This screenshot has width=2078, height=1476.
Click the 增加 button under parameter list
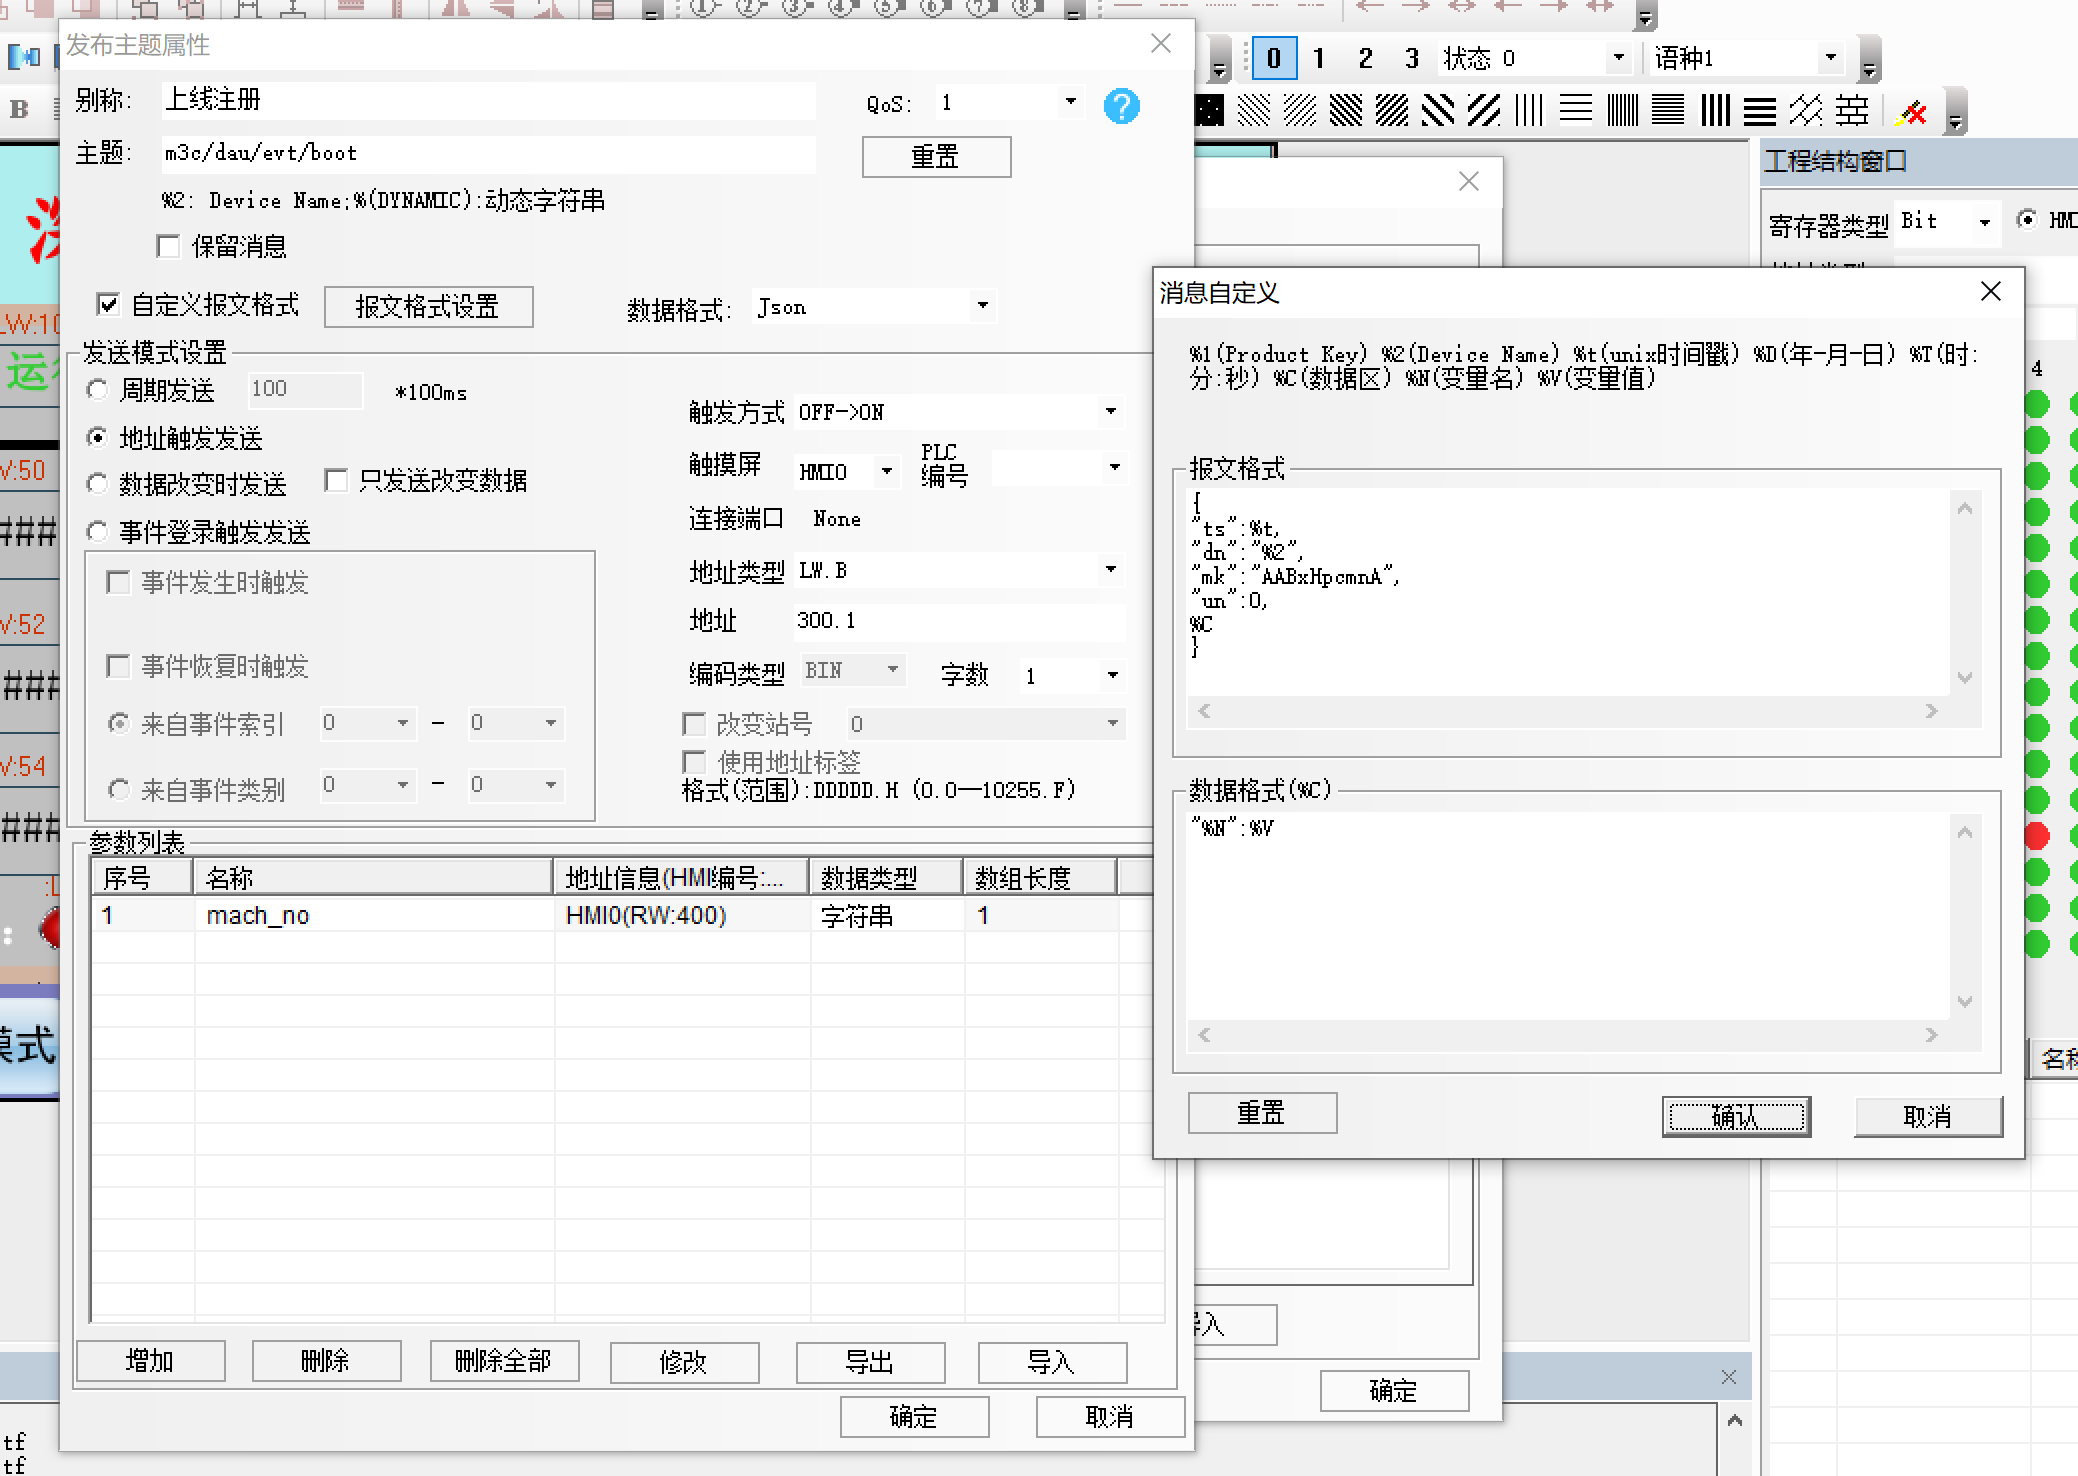click(x=150, y=1361)
